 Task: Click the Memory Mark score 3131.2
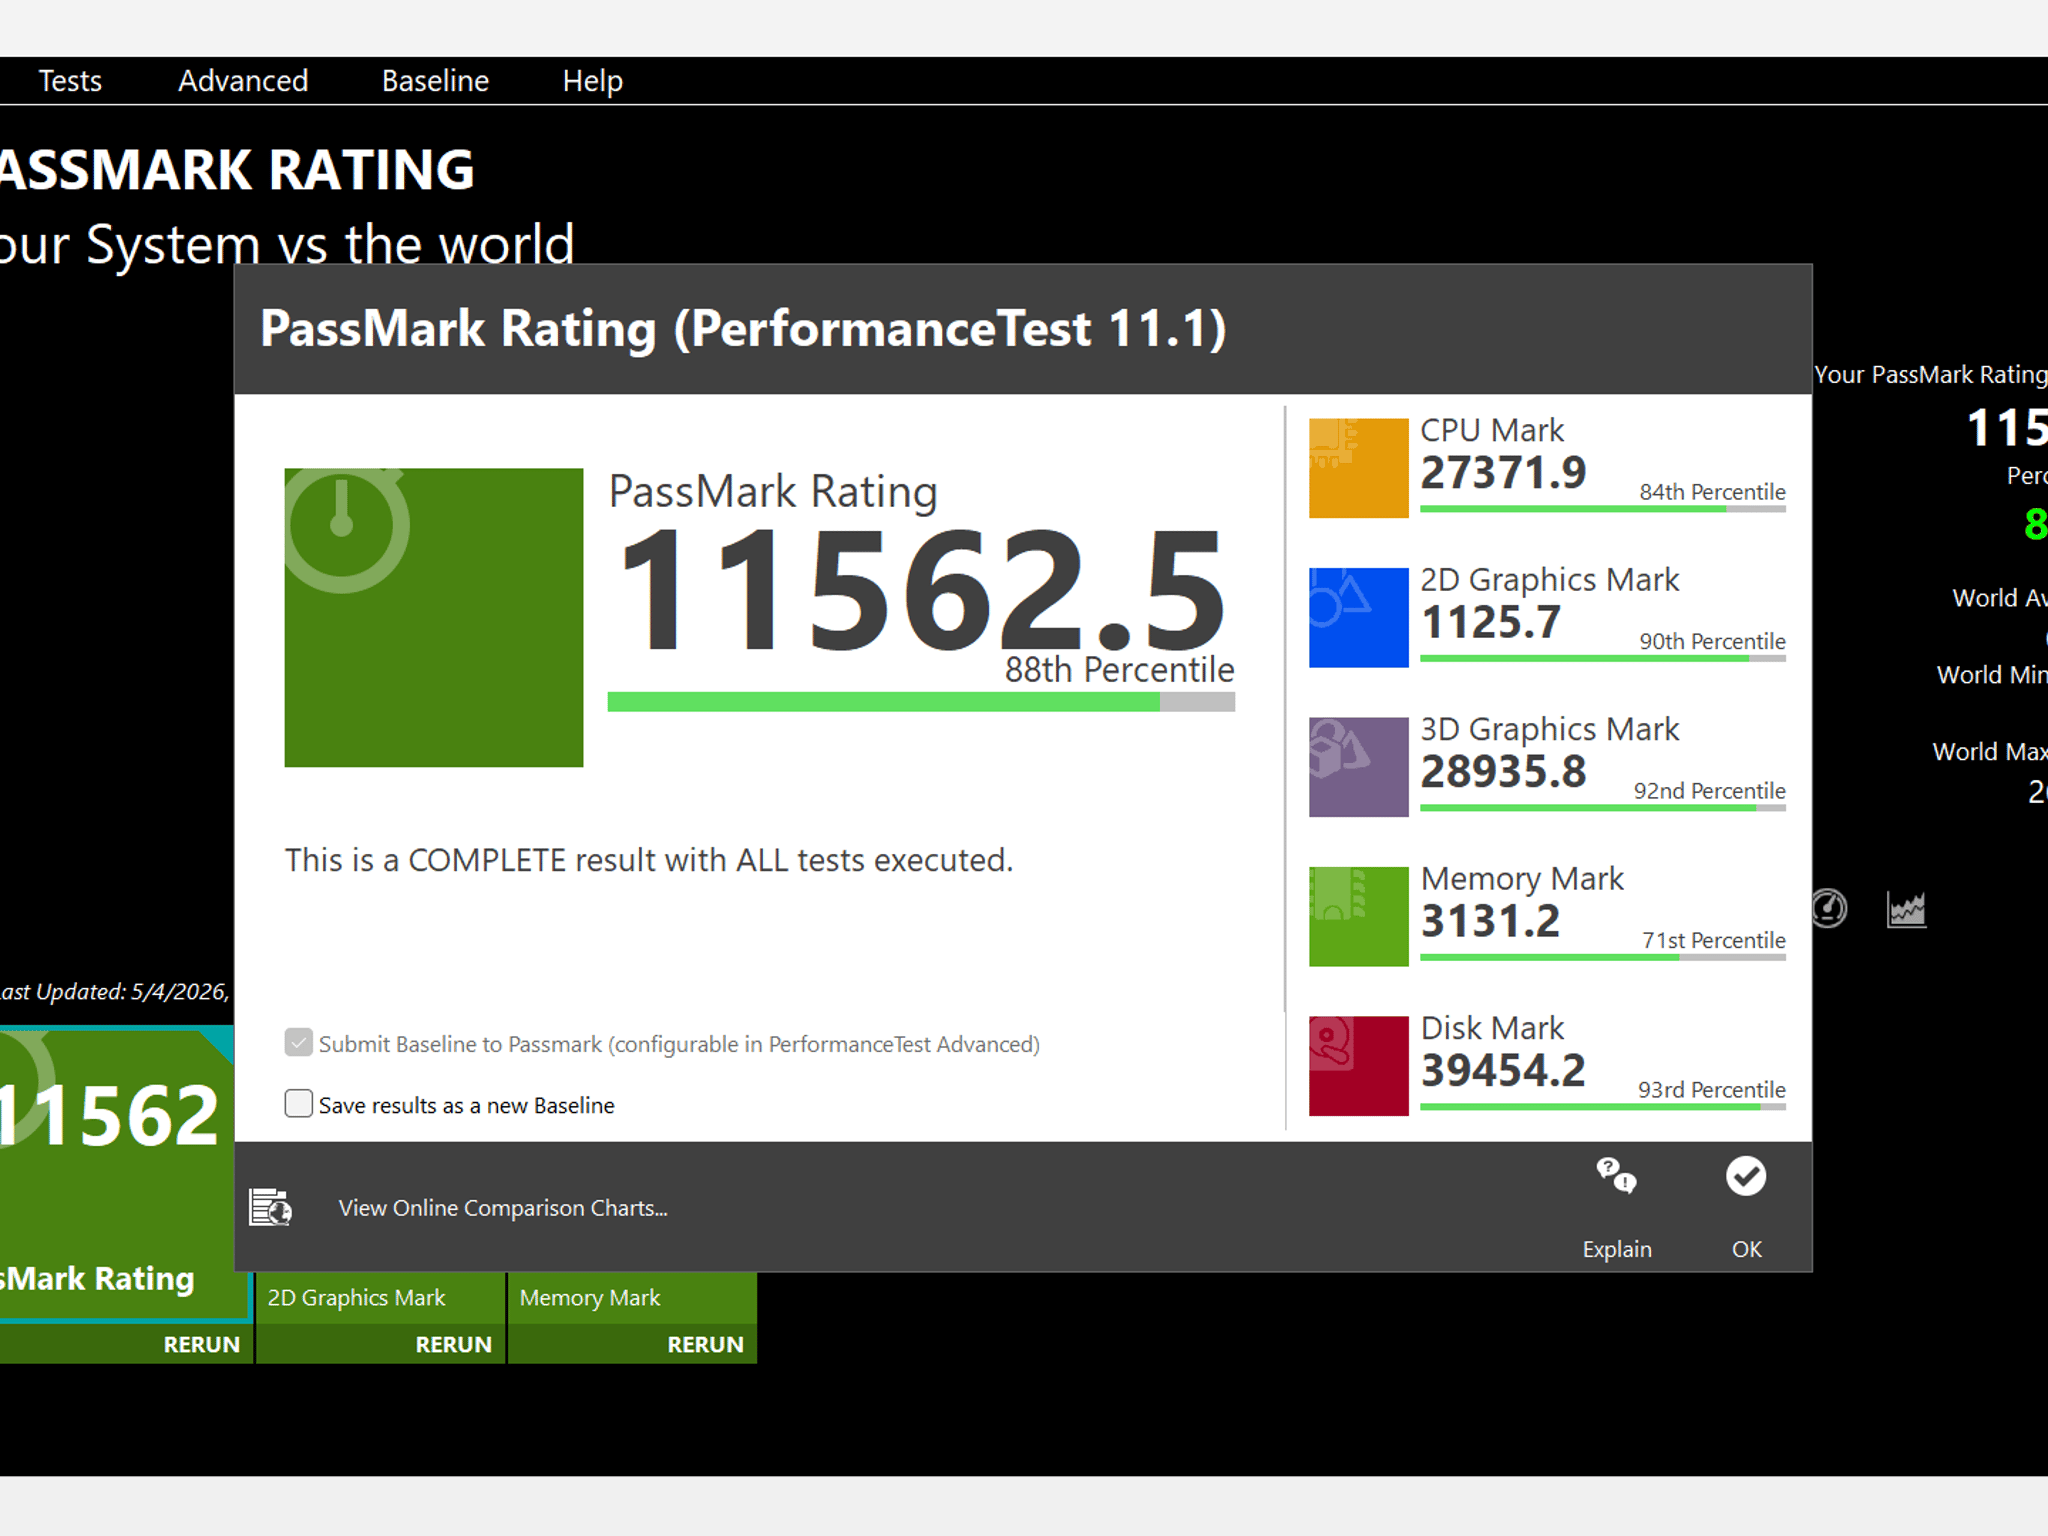pos(1490,921)
